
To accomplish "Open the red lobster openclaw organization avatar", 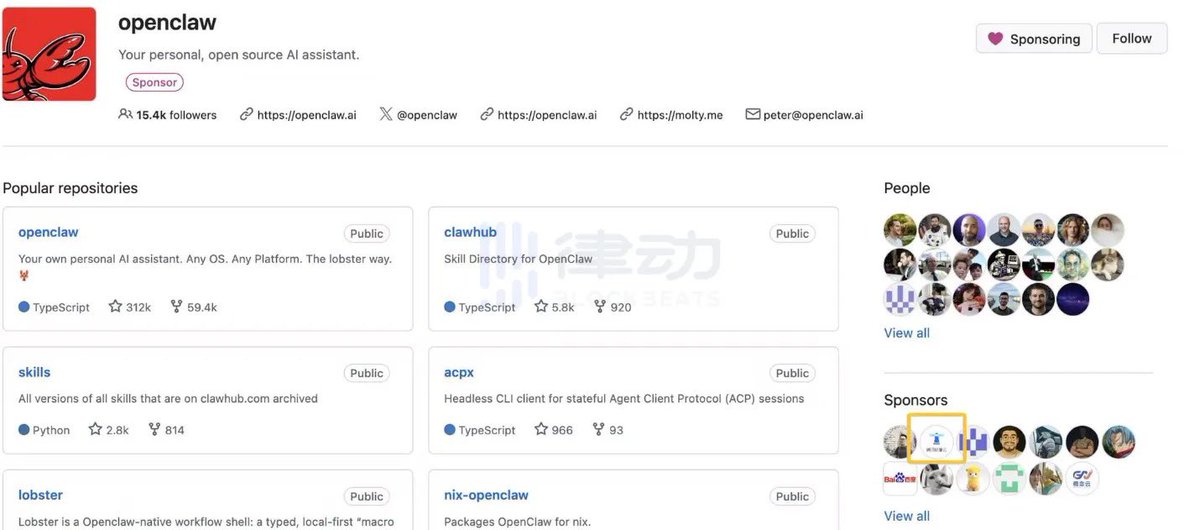I will (x=49, y=54).
